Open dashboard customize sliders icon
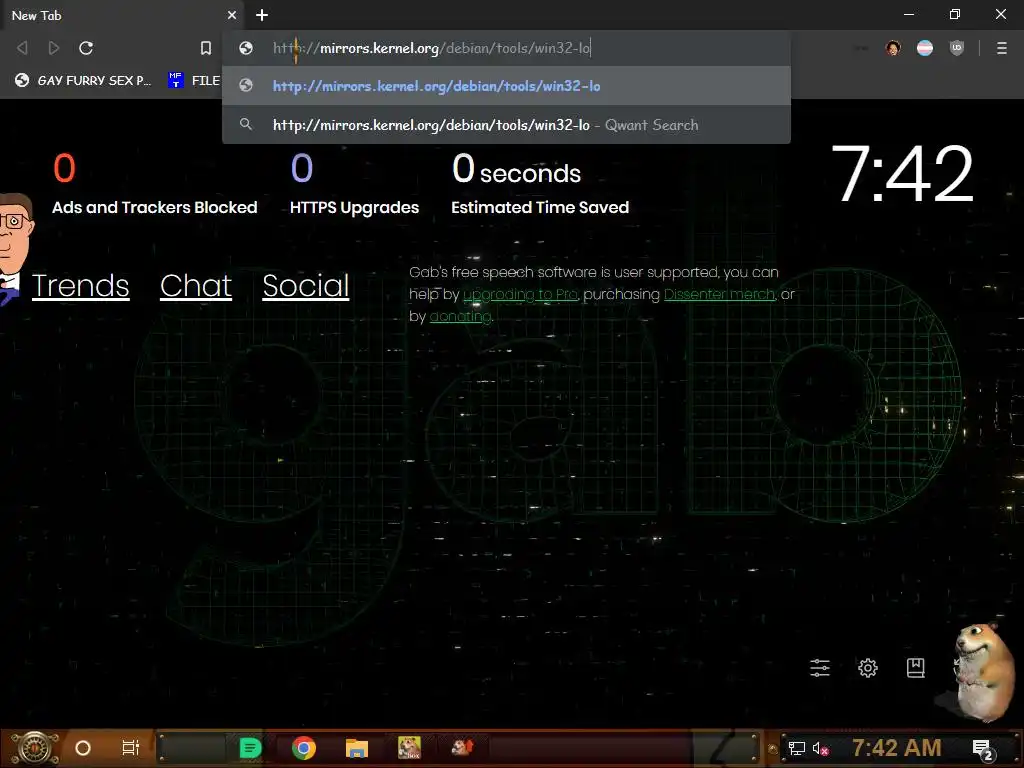 tap(820, 667)
